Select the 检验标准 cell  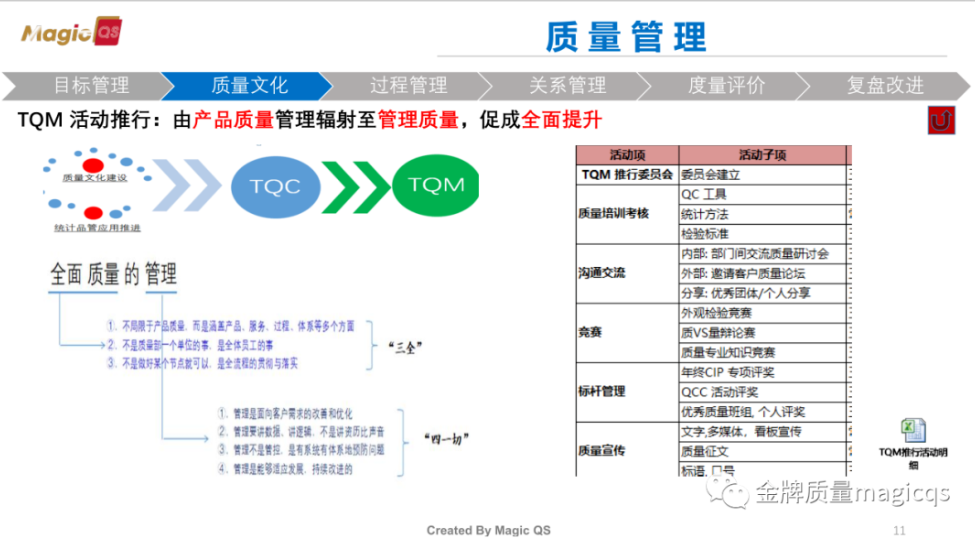pos(762,234)
